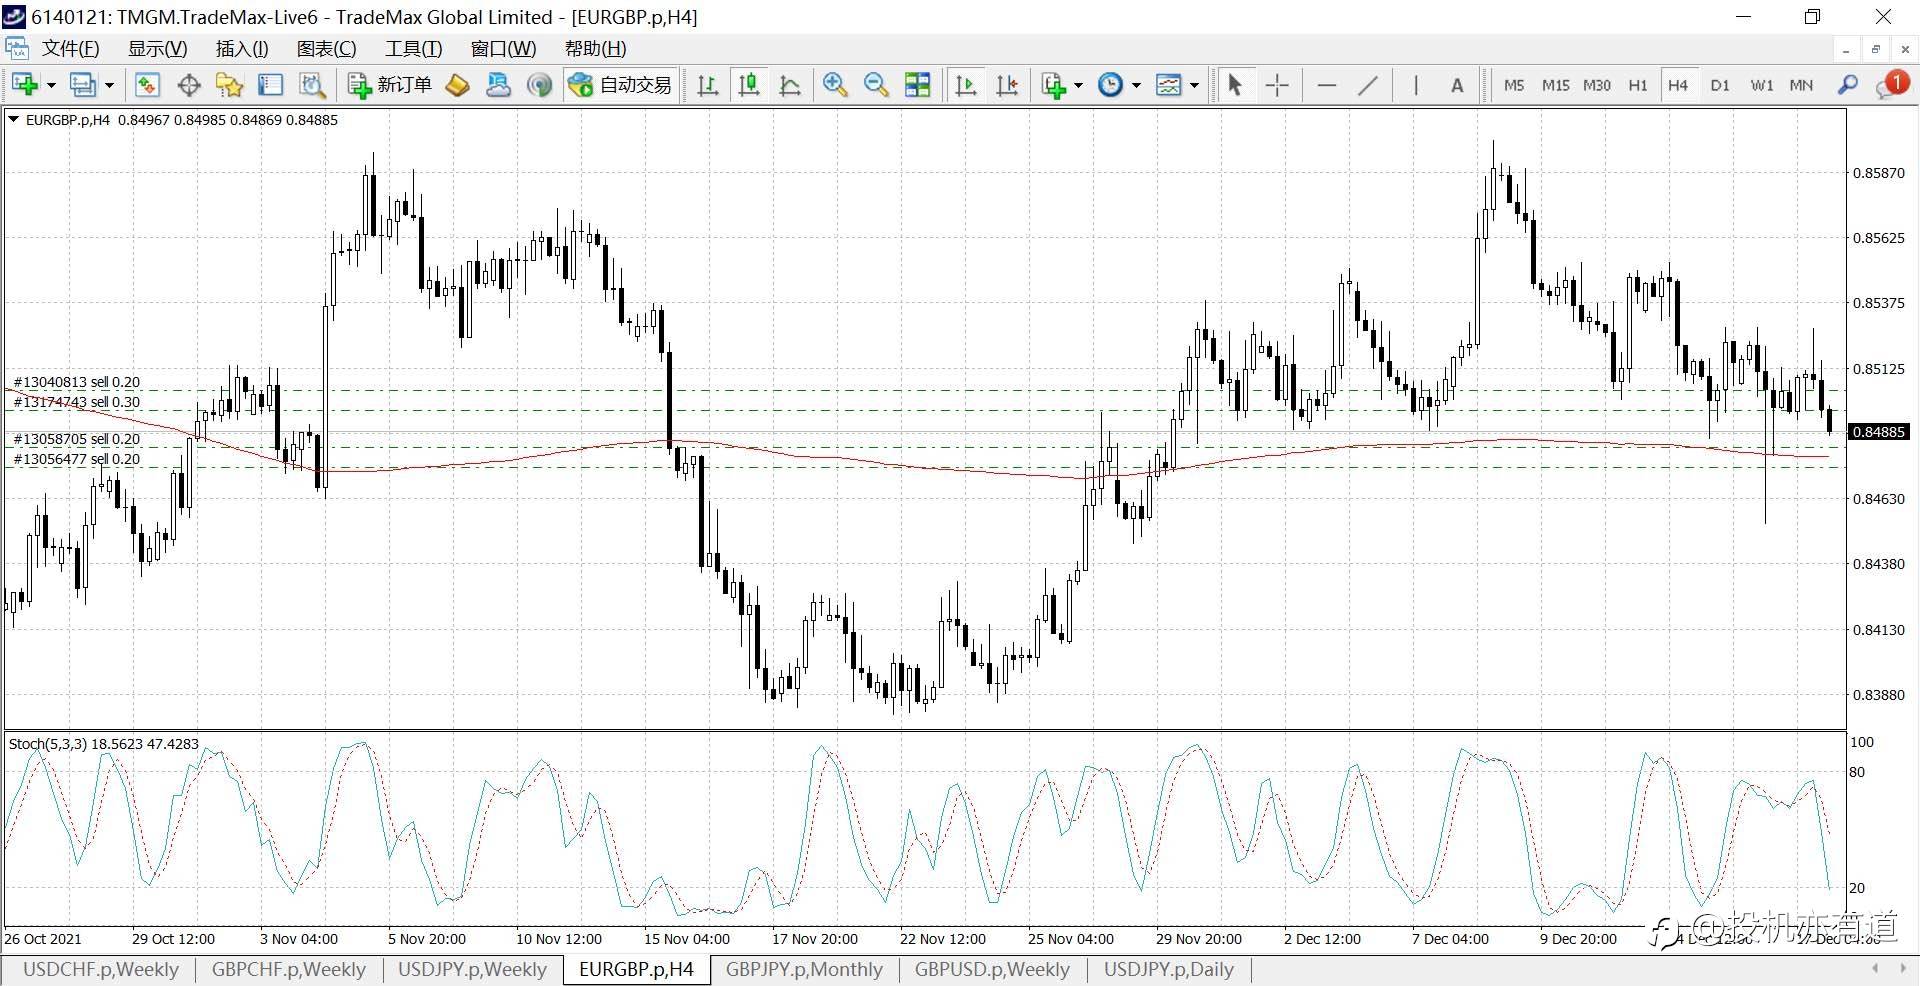Switch to the GBPUSD.p,Weekly chart tab
Viewport: 1920px width, 986px height.
pyautogui.click(x=991, y=969)
